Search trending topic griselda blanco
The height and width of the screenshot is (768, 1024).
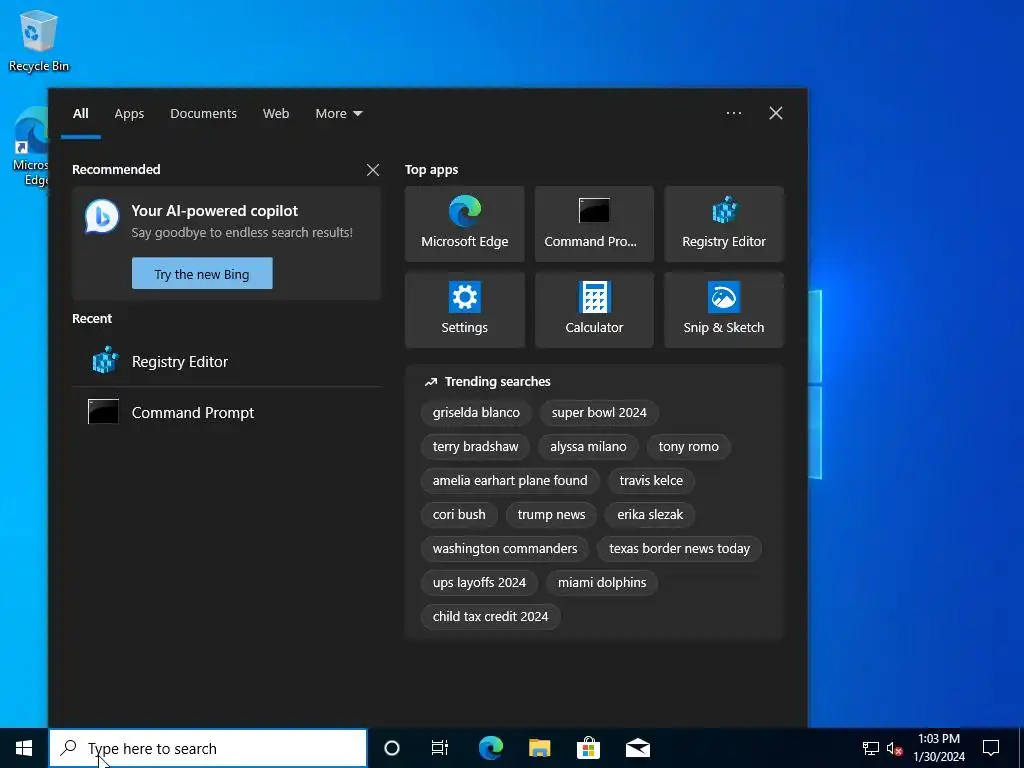tap(476, 413)
